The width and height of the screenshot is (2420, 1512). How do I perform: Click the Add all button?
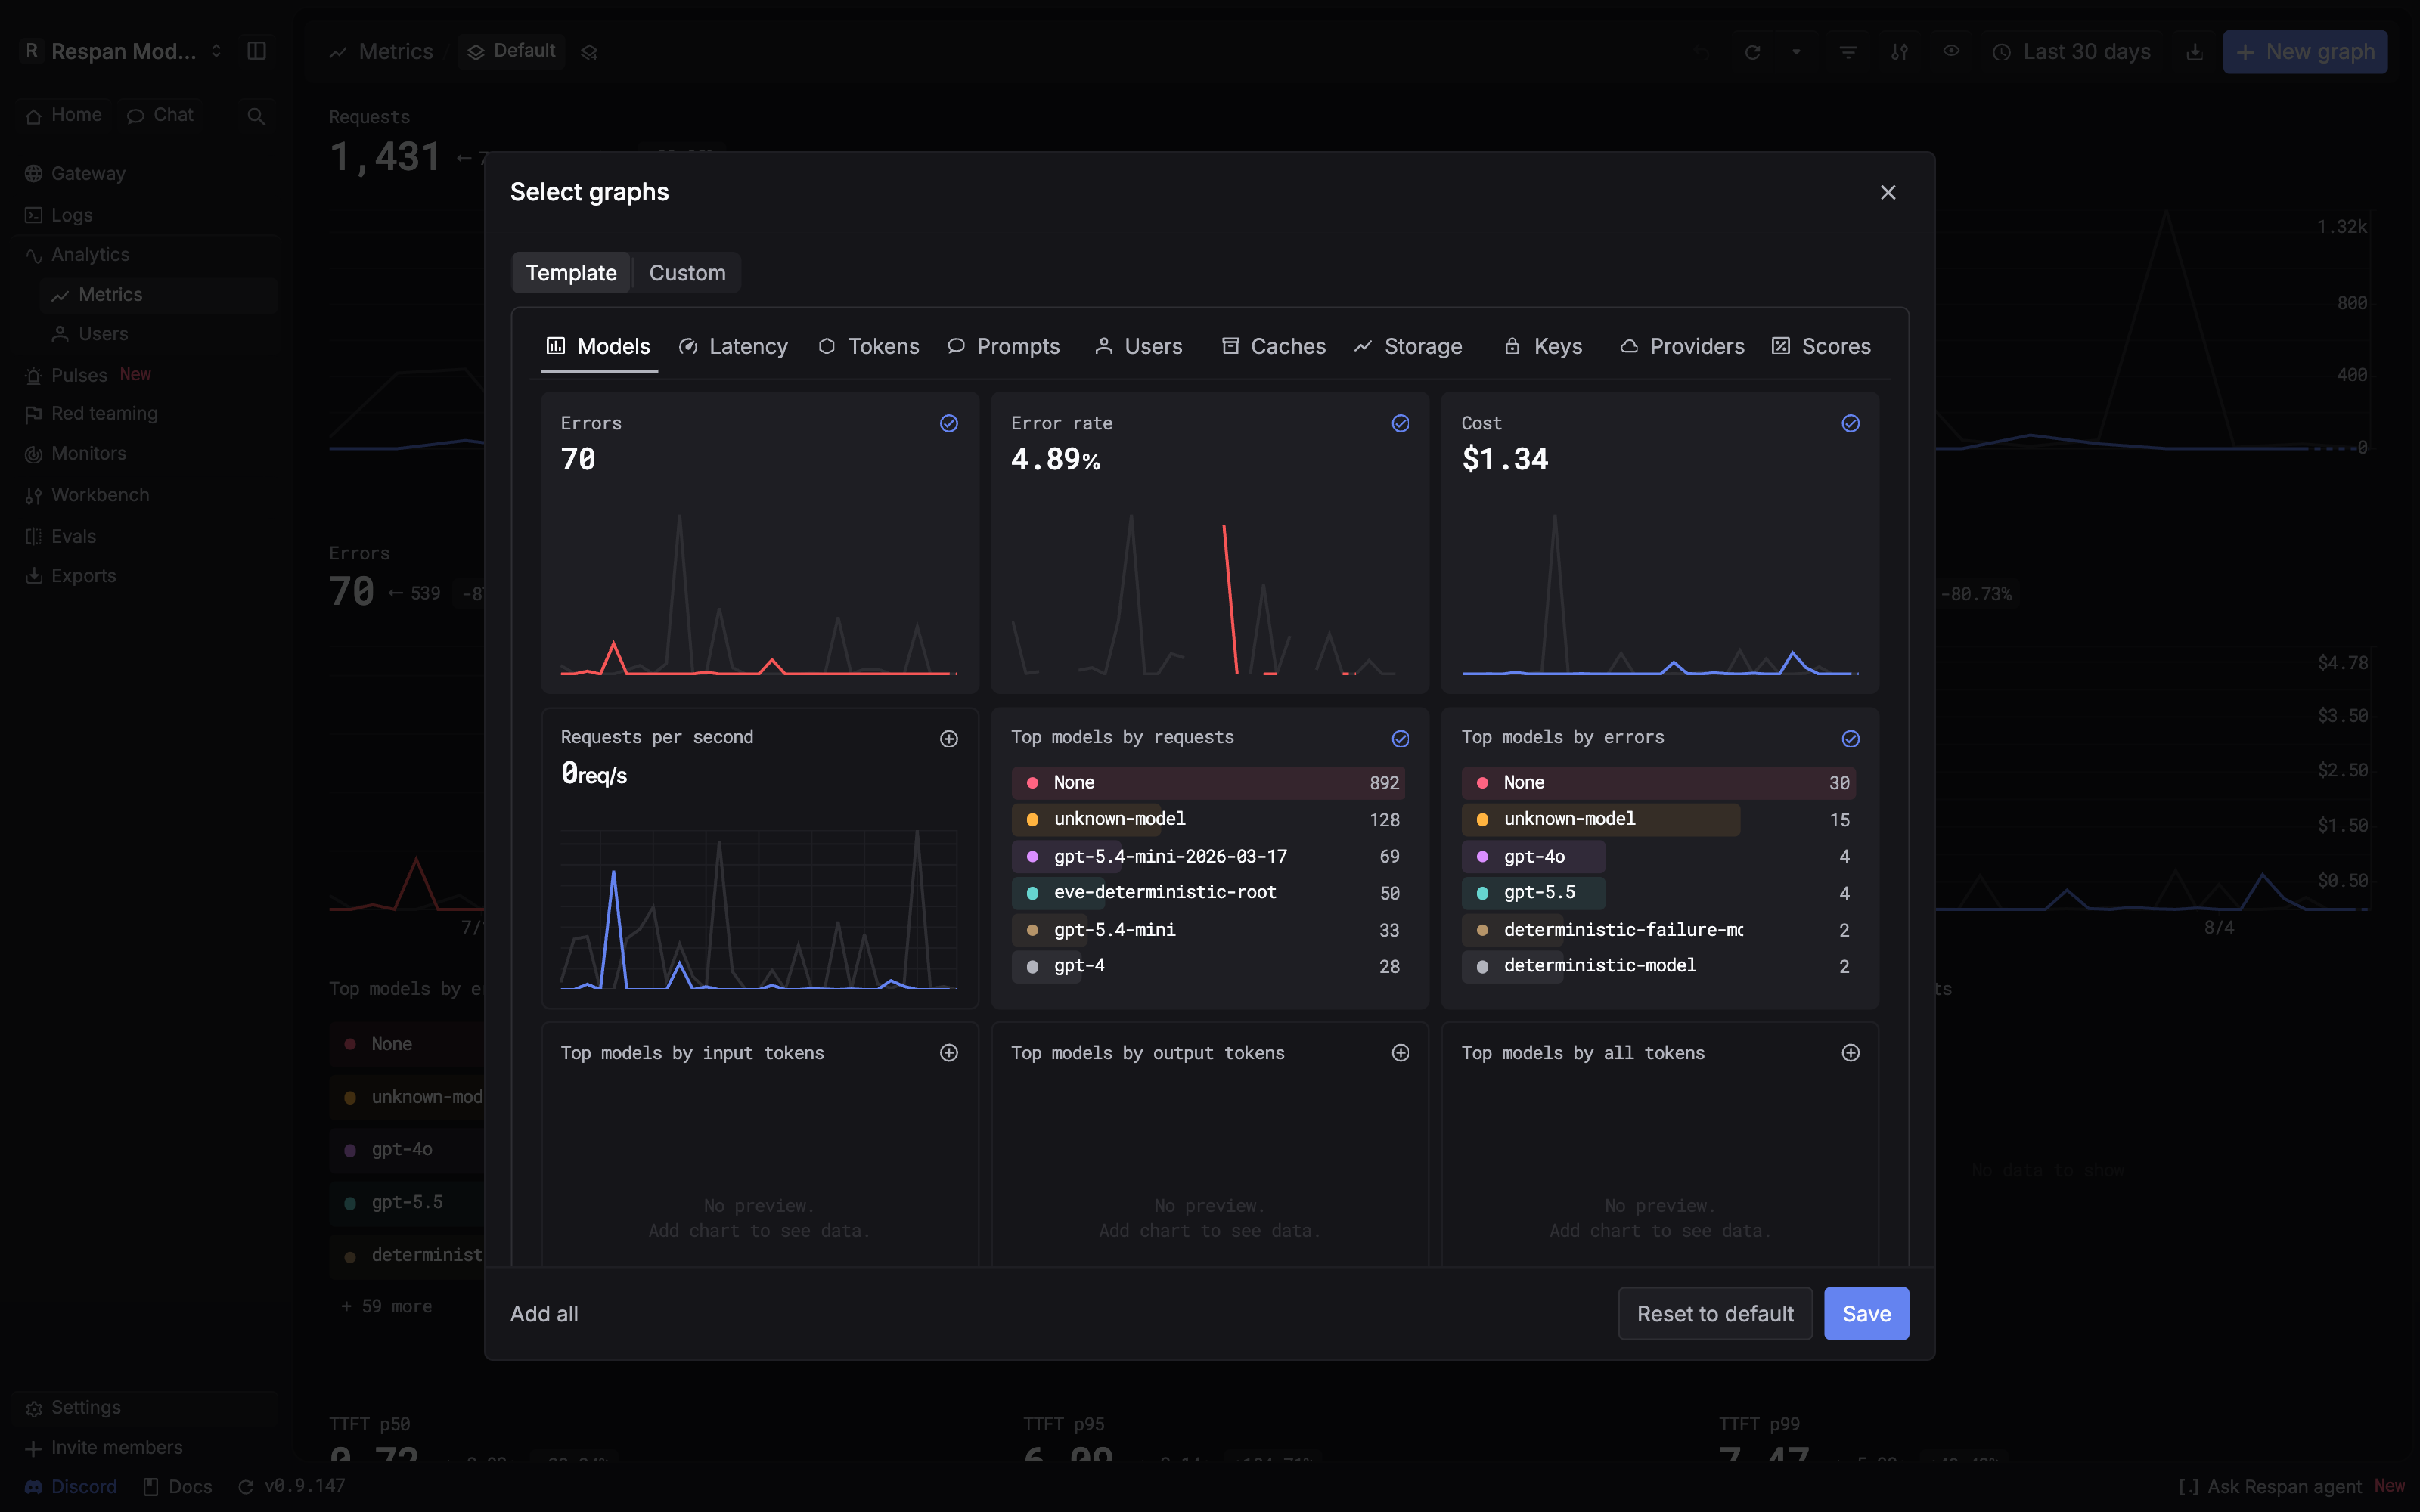point(544,1314)
